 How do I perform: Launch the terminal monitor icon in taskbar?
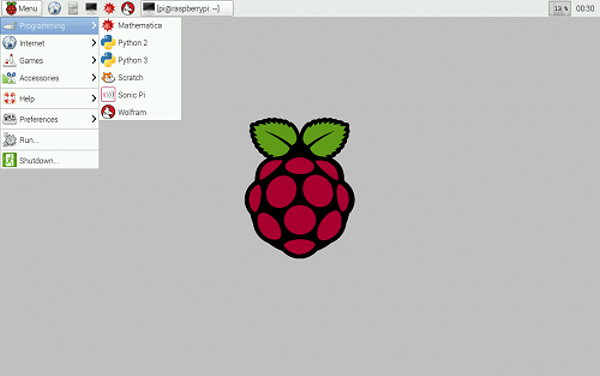click(91, 8)
